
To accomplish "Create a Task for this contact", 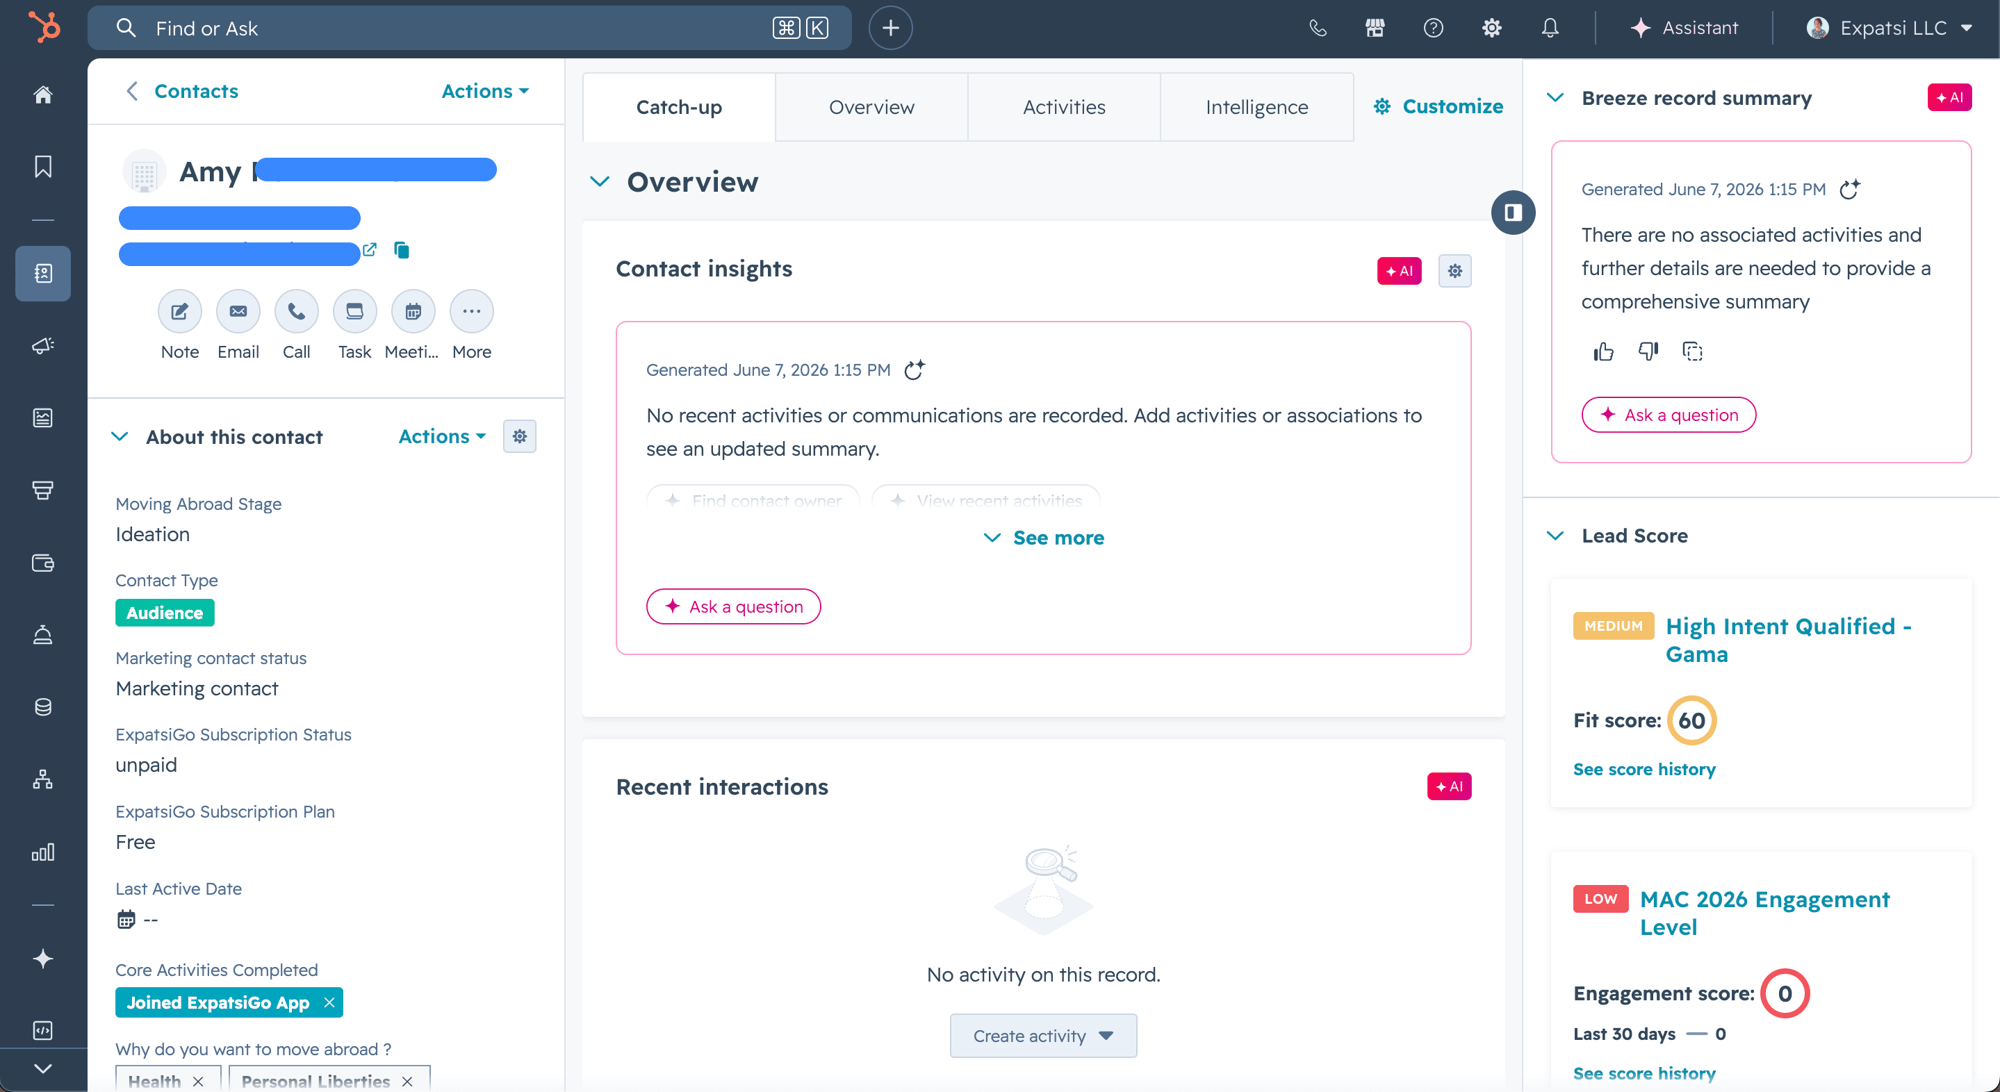I will point(354,312).
